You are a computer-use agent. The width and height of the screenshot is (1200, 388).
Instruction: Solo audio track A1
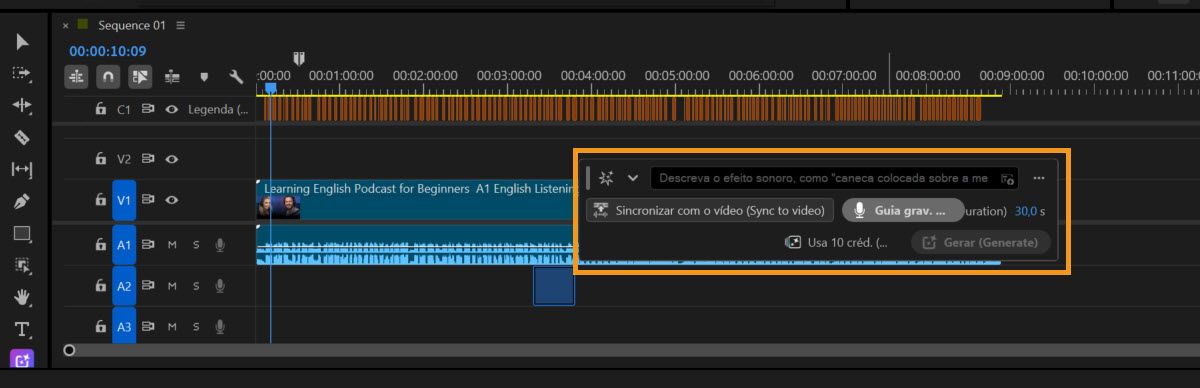(x=196, y=244)
